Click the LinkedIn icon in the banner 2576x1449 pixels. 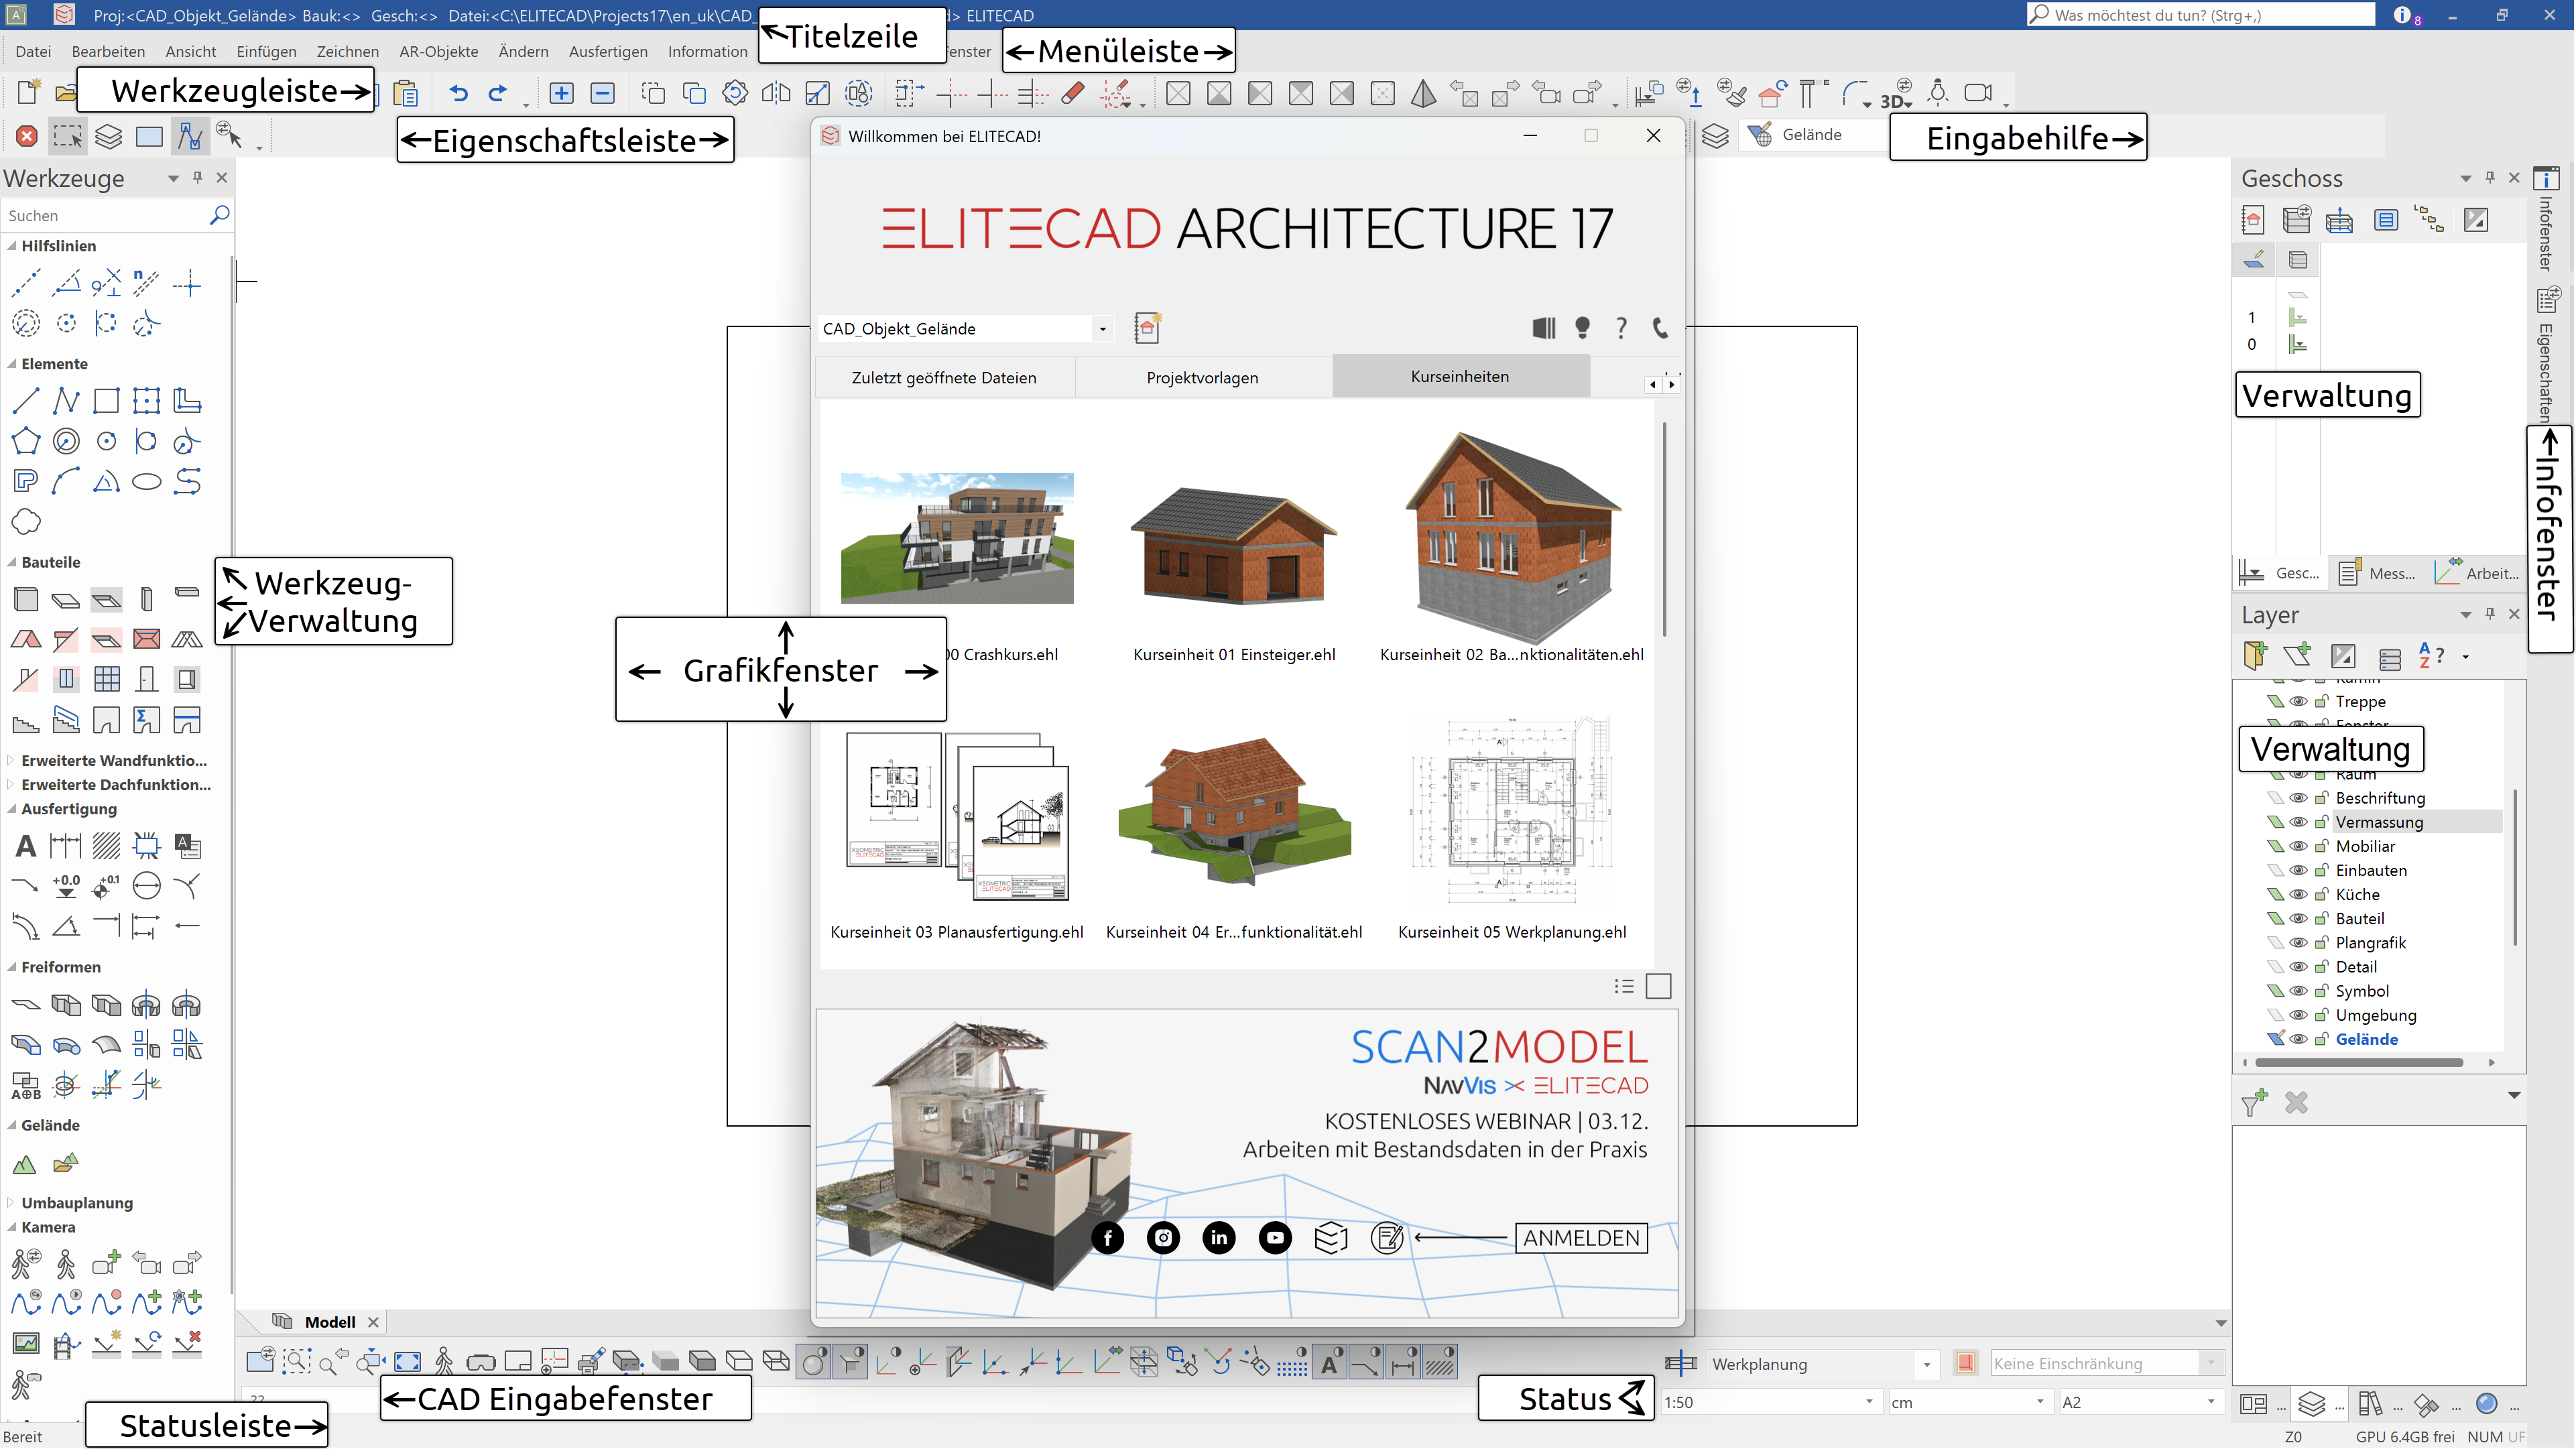tap(1218, 1238)
